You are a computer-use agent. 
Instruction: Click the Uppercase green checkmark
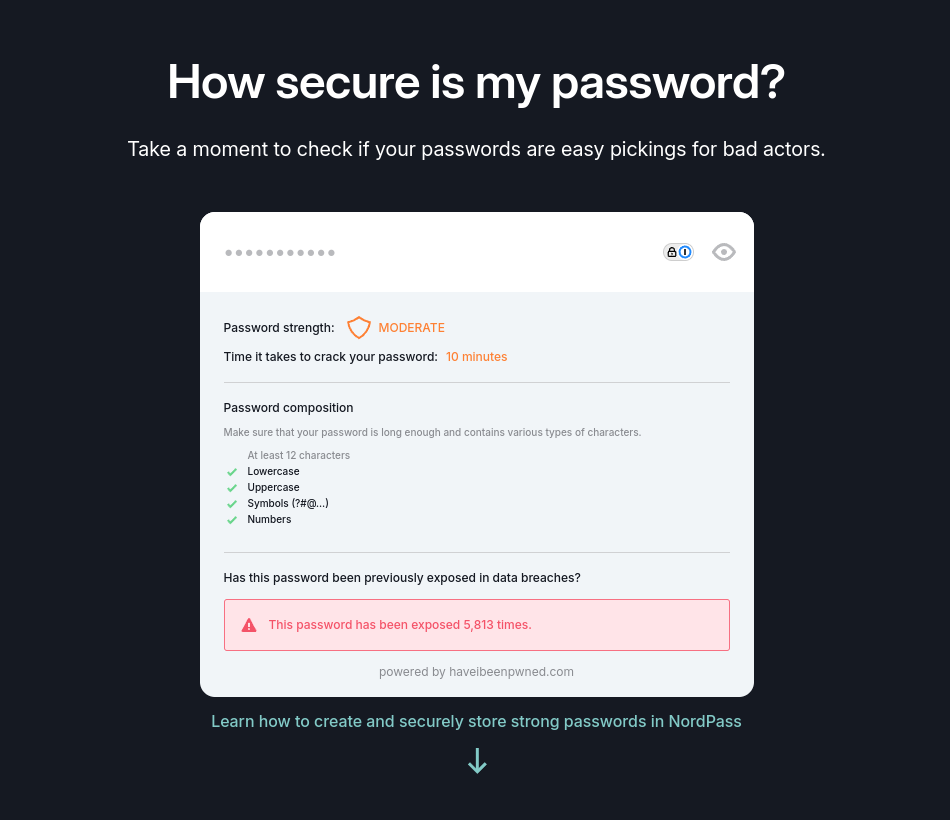pyautogui.click(x=231, y=488)
